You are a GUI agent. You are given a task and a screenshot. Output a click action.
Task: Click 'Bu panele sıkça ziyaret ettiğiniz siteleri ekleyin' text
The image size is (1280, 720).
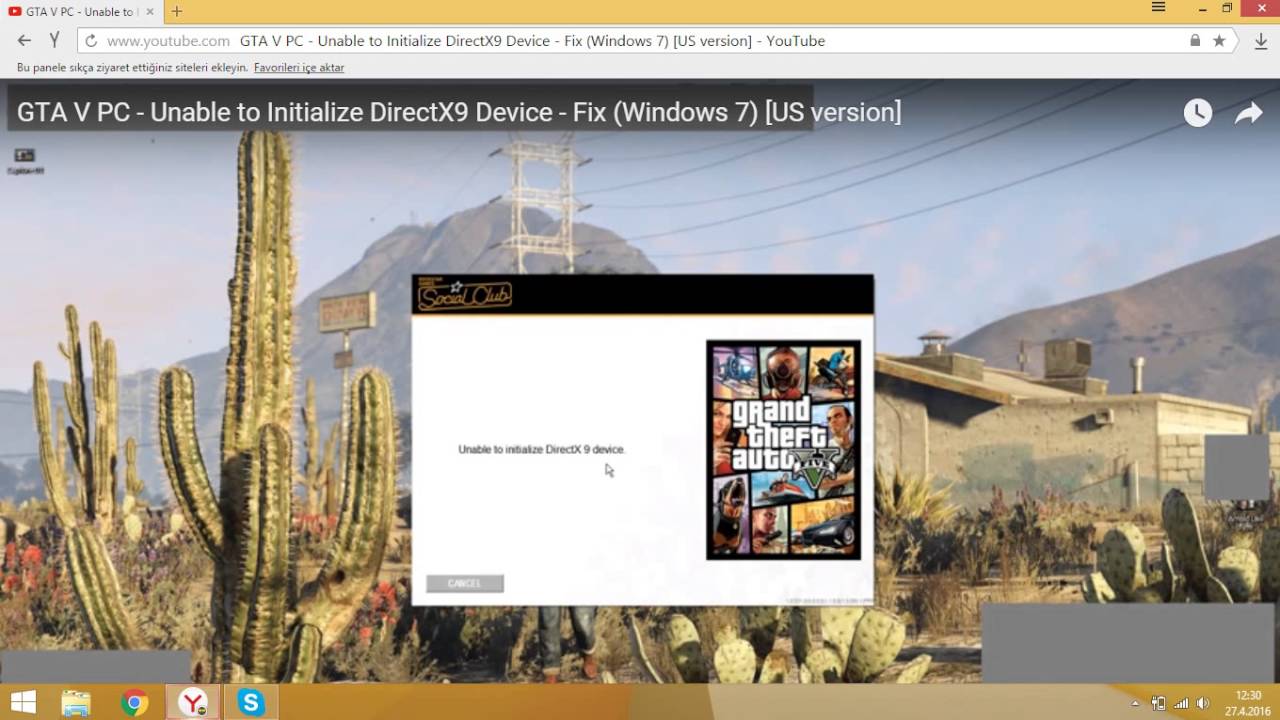coord(132,68)
